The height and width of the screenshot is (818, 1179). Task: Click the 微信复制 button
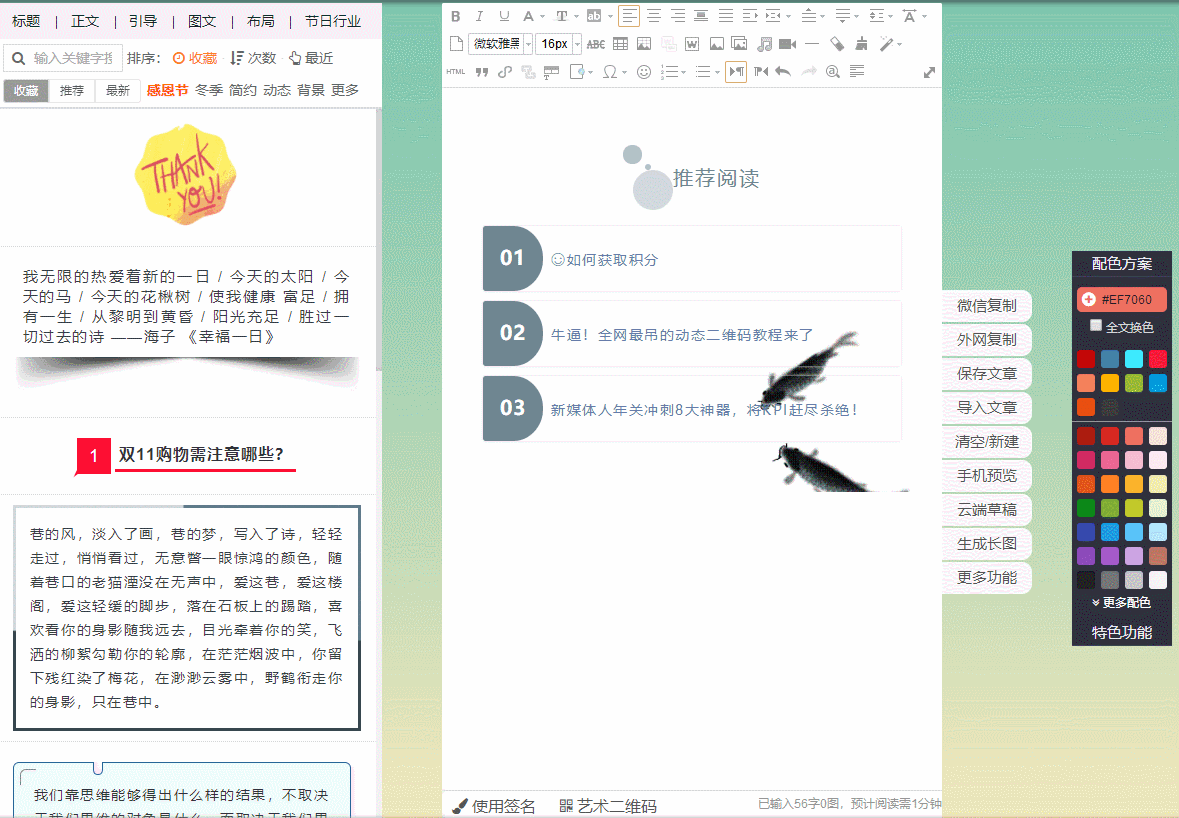pyautogui.click(x=986, y=306)
